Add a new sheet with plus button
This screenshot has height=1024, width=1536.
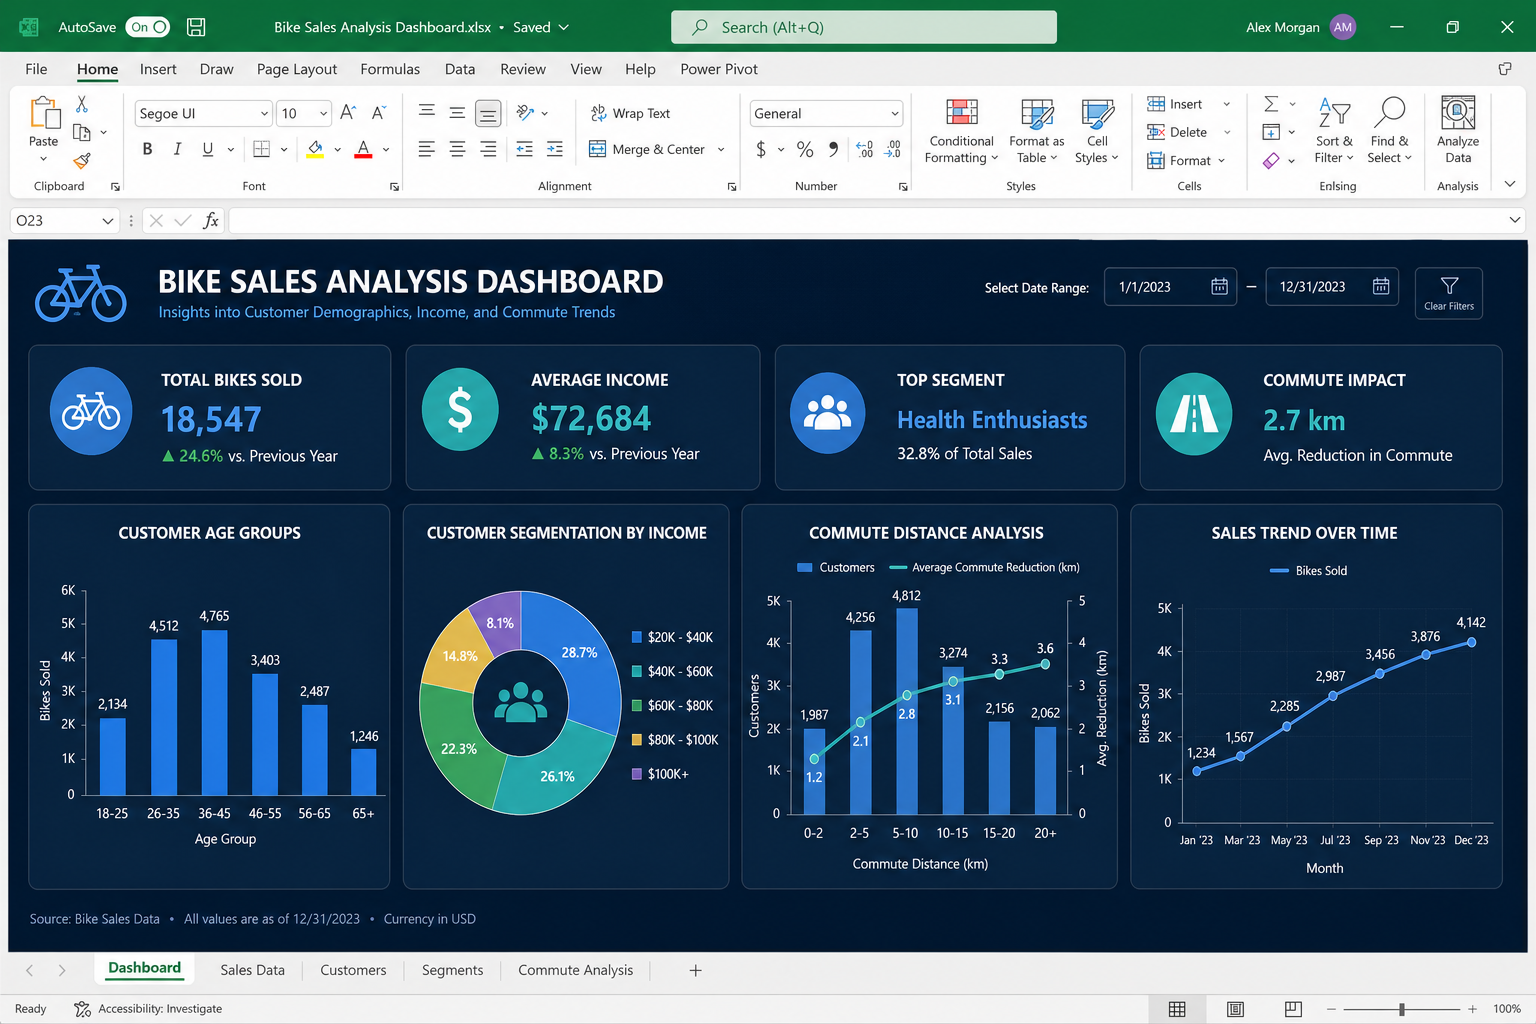point(695,970)
